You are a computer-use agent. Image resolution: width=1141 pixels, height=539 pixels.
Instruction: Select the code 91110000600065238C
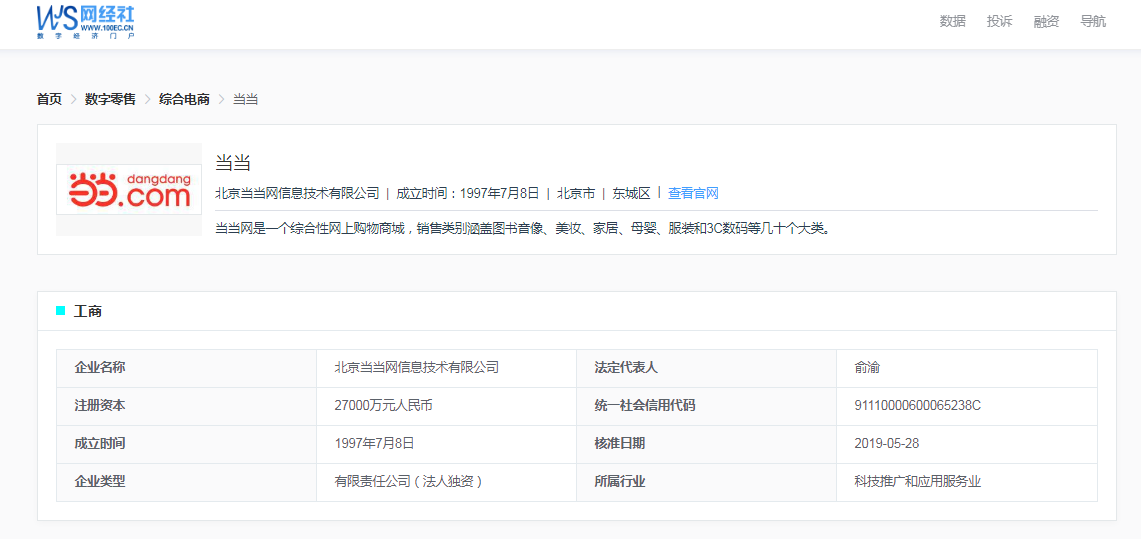918,405
